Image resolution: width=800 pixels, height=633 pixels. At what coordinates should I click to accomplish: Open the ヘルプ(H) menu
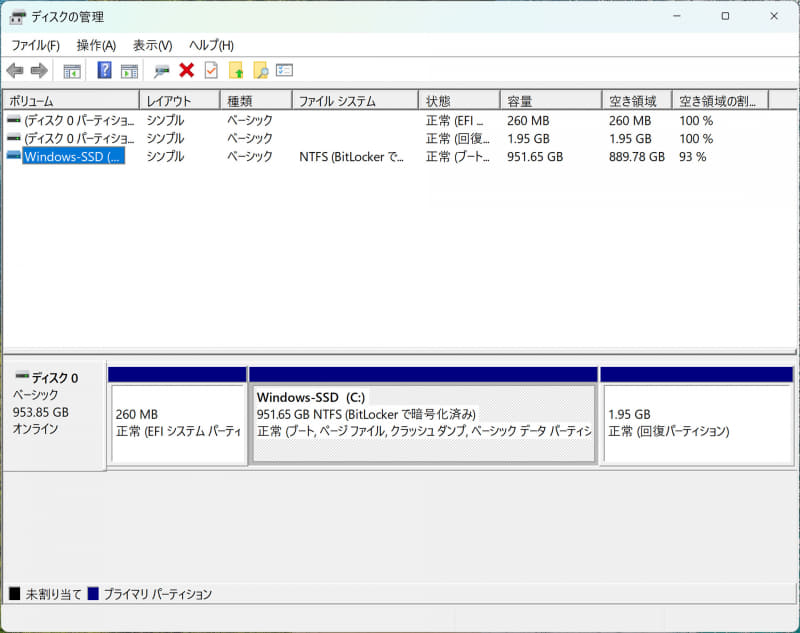point(209,45)
